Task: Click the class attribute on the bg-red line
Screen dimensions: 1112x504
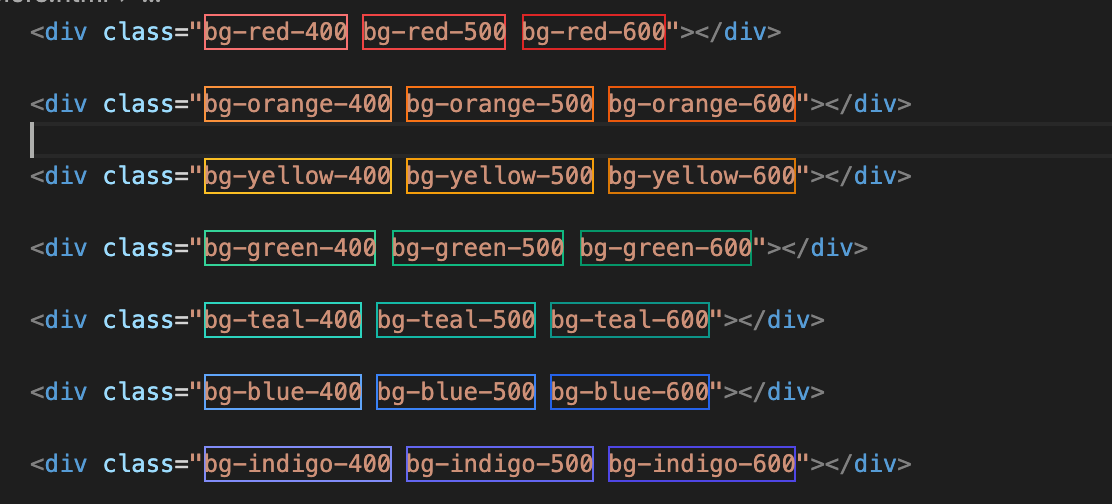Action: point(138,32)
